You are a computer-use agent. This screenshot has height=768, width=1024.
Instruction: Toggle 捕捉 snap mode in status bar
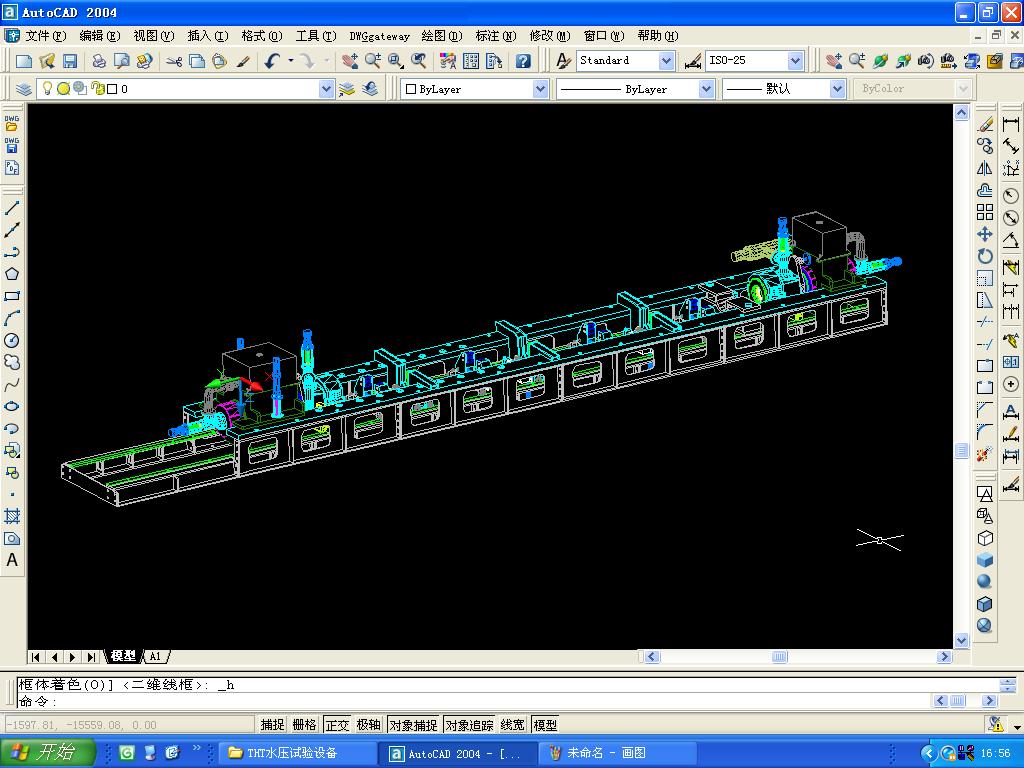click(272, 725)
